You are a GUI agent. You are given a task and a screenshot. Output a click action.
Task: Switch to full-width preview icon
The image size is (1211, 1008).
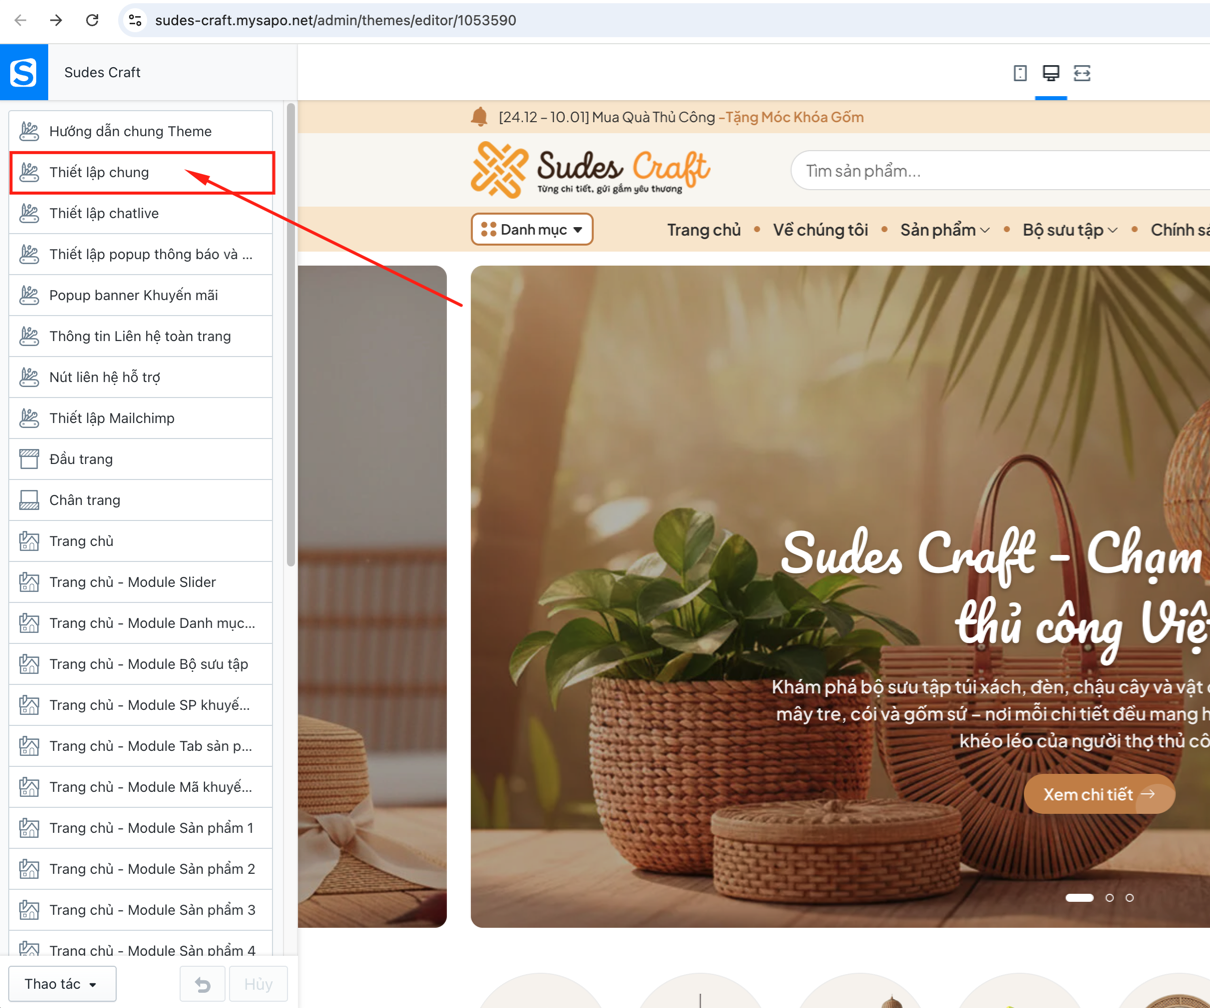(1082, 73)
